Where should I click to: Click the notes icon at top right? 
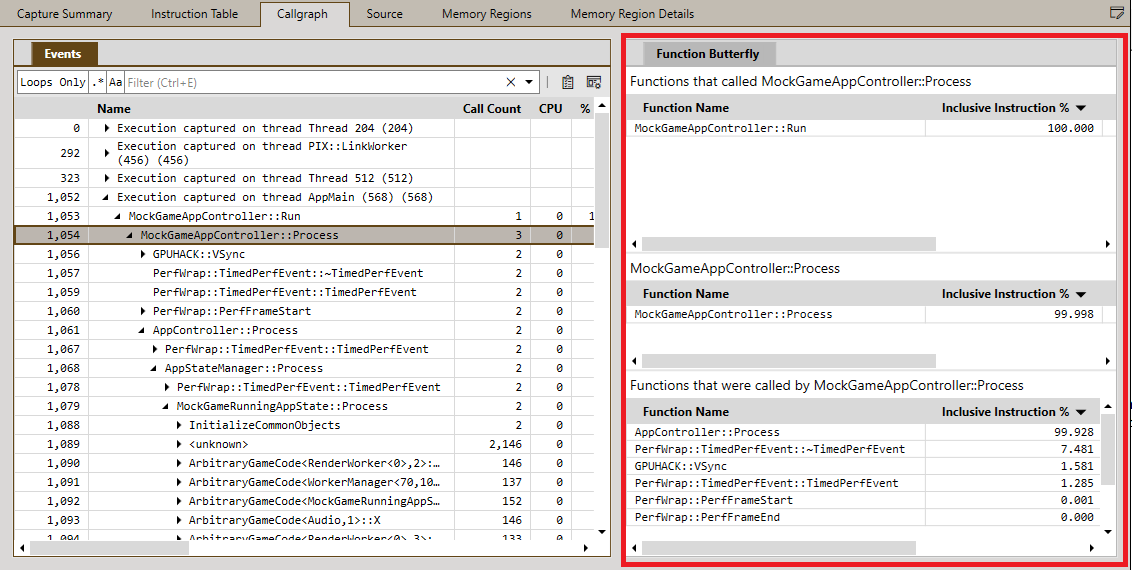coord(1116,13)
